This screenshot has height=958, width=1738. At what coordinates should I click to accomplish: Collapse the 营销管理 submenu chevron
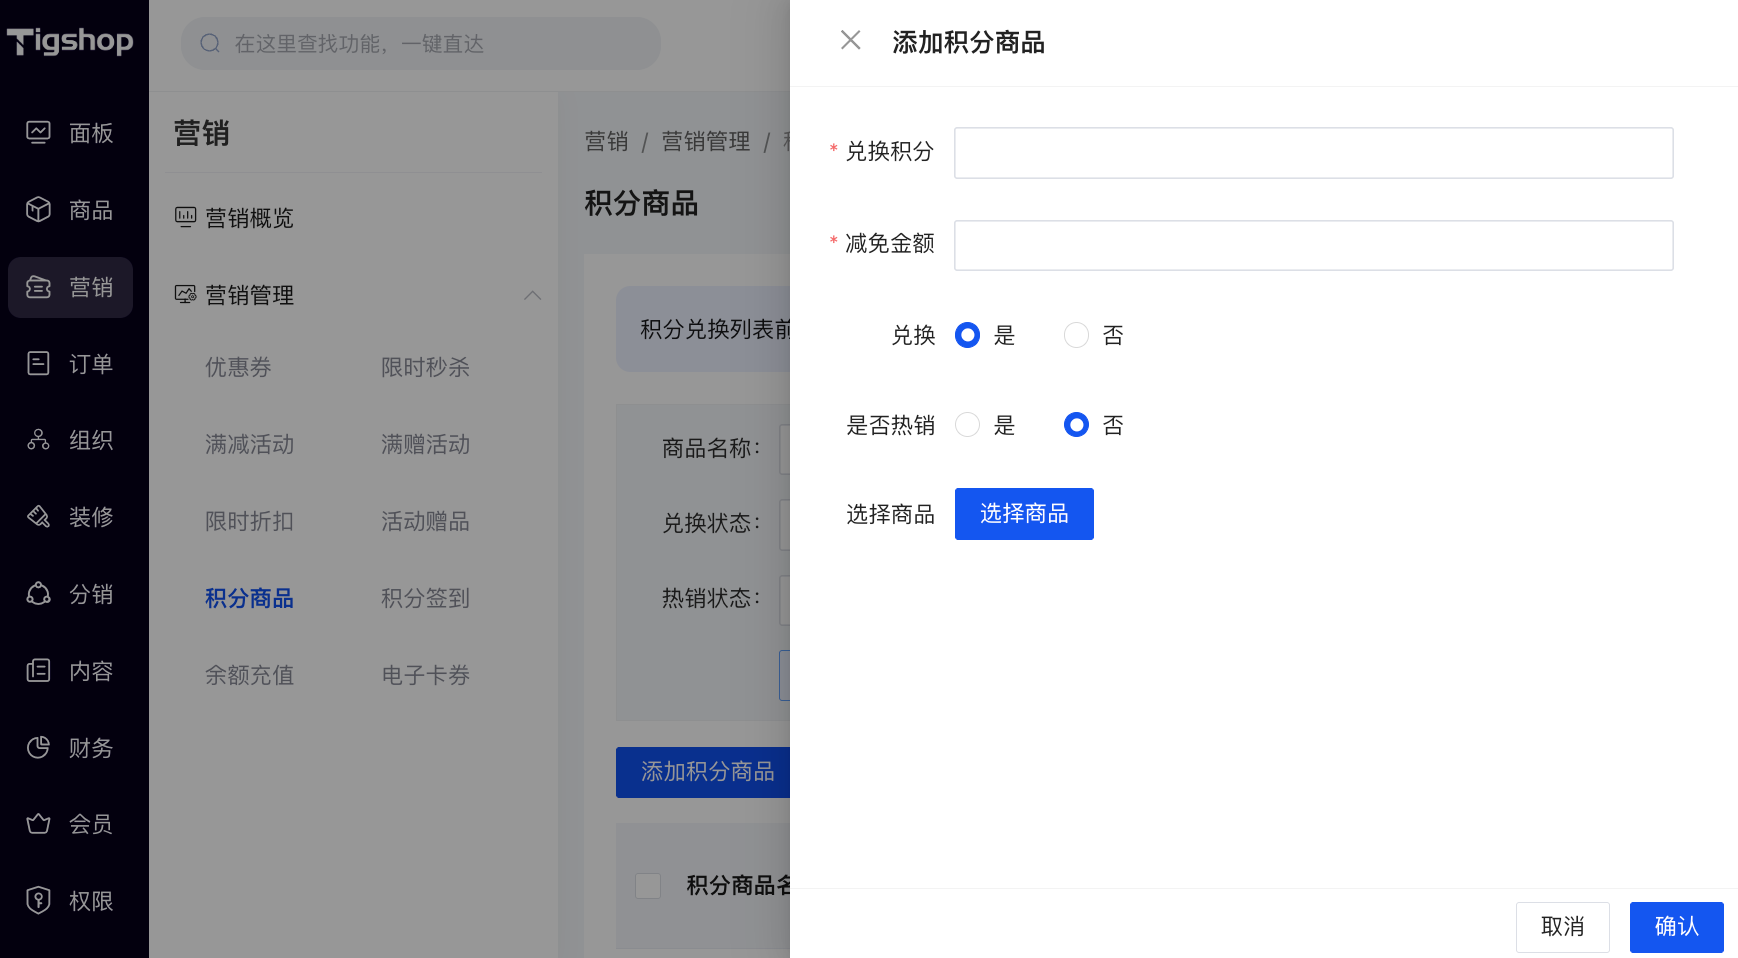533,295
